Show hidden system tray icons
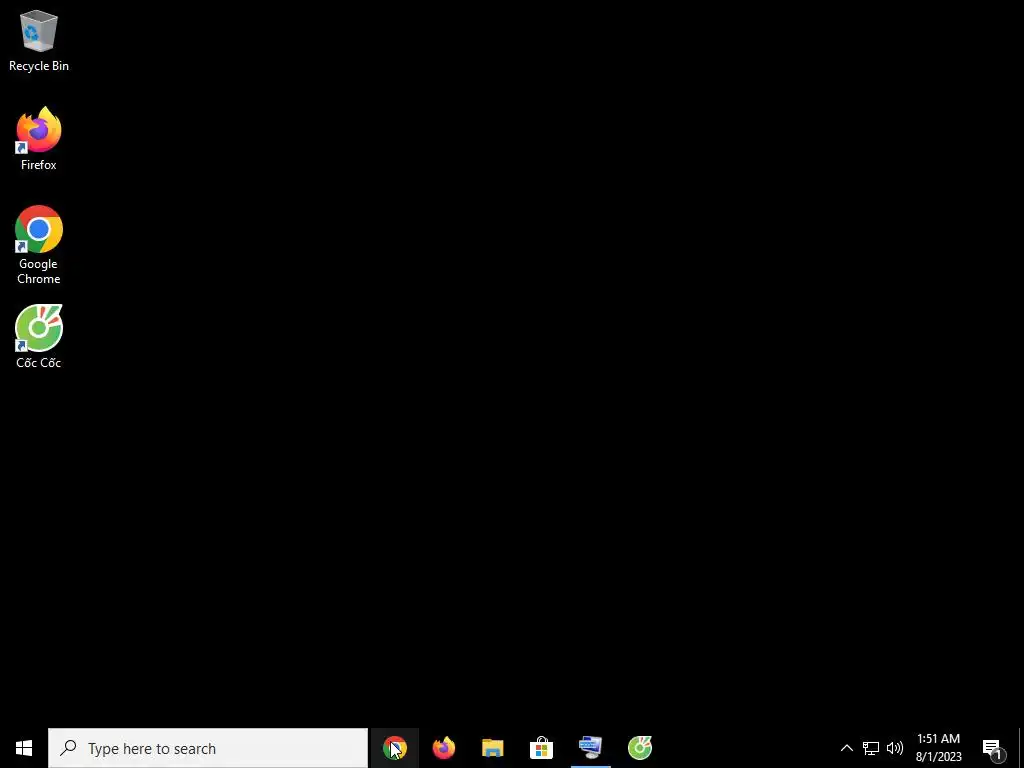Screen dimensions: 1024x768 846,748
